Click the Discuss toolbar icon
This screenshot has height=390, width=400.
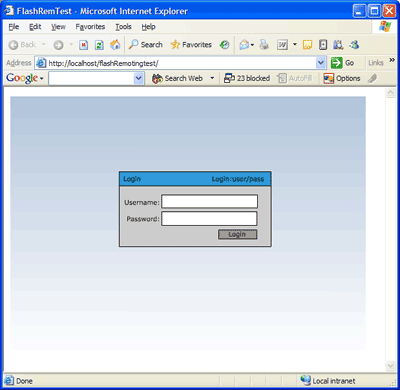point(307,45)
